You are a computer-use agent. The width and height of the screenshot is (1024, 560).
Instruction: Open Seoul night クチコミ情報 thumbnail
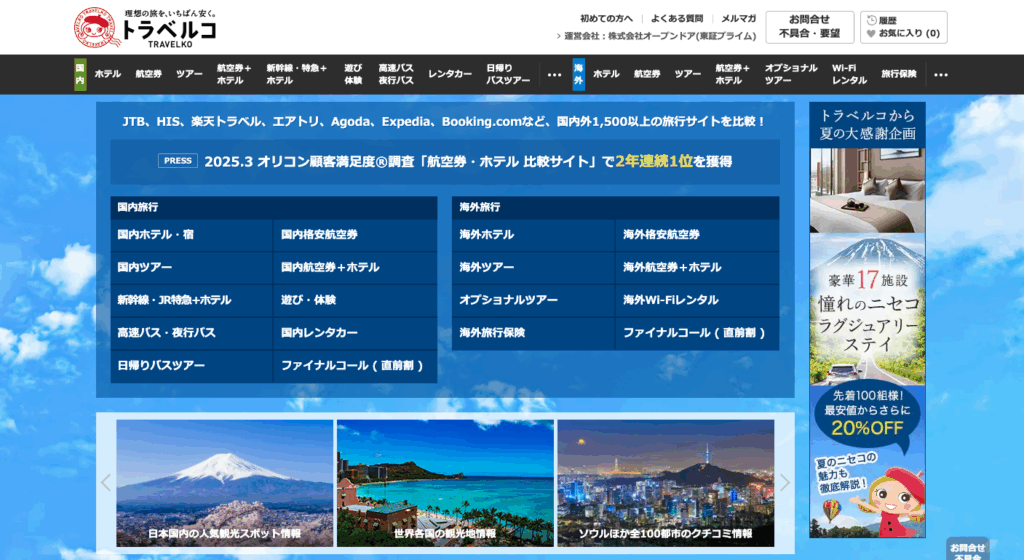tap(665, 483)
